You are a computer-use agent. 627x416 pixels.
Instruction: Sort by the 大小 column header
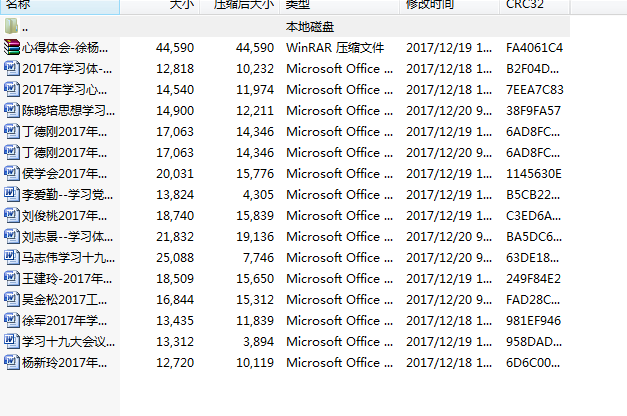point(179,6)
